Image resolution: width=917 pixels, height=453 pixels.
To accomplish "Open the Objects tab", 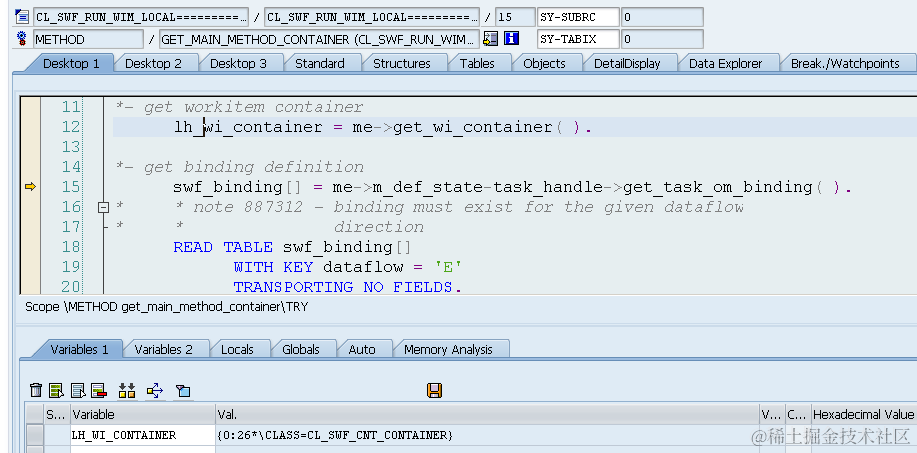I will coord(544,63).
